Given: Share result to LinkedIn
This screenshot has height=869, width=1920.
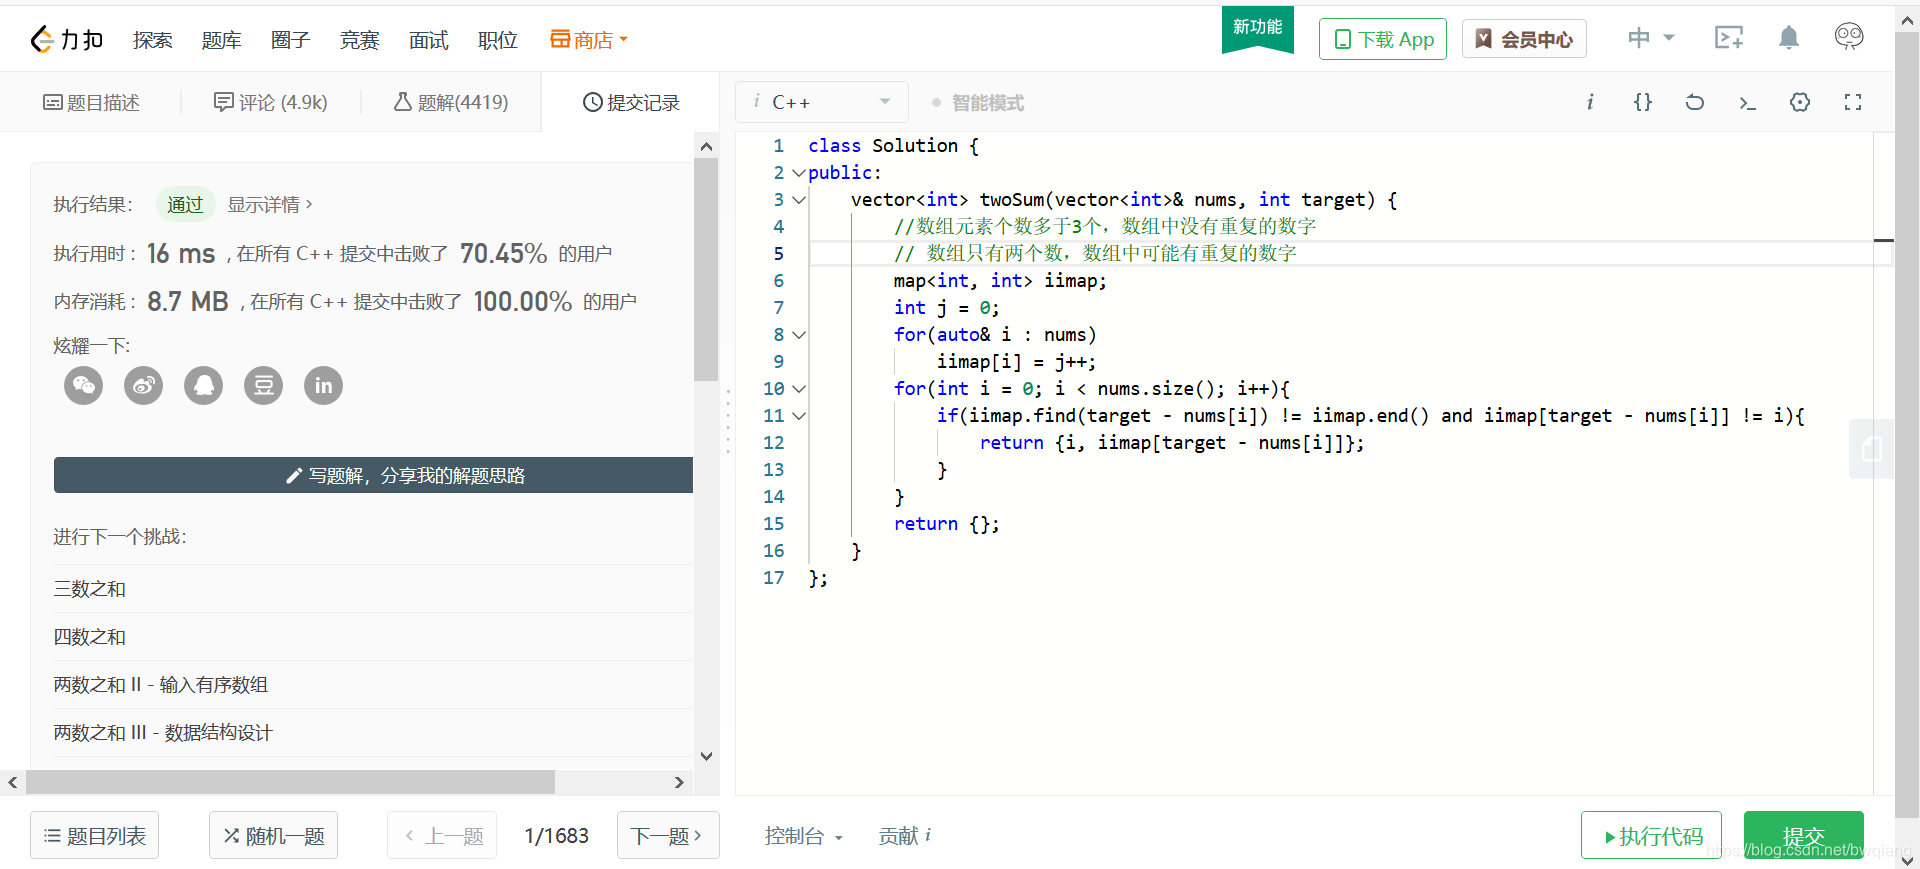Looking at the screenshot, I should (x=324, y=386).
